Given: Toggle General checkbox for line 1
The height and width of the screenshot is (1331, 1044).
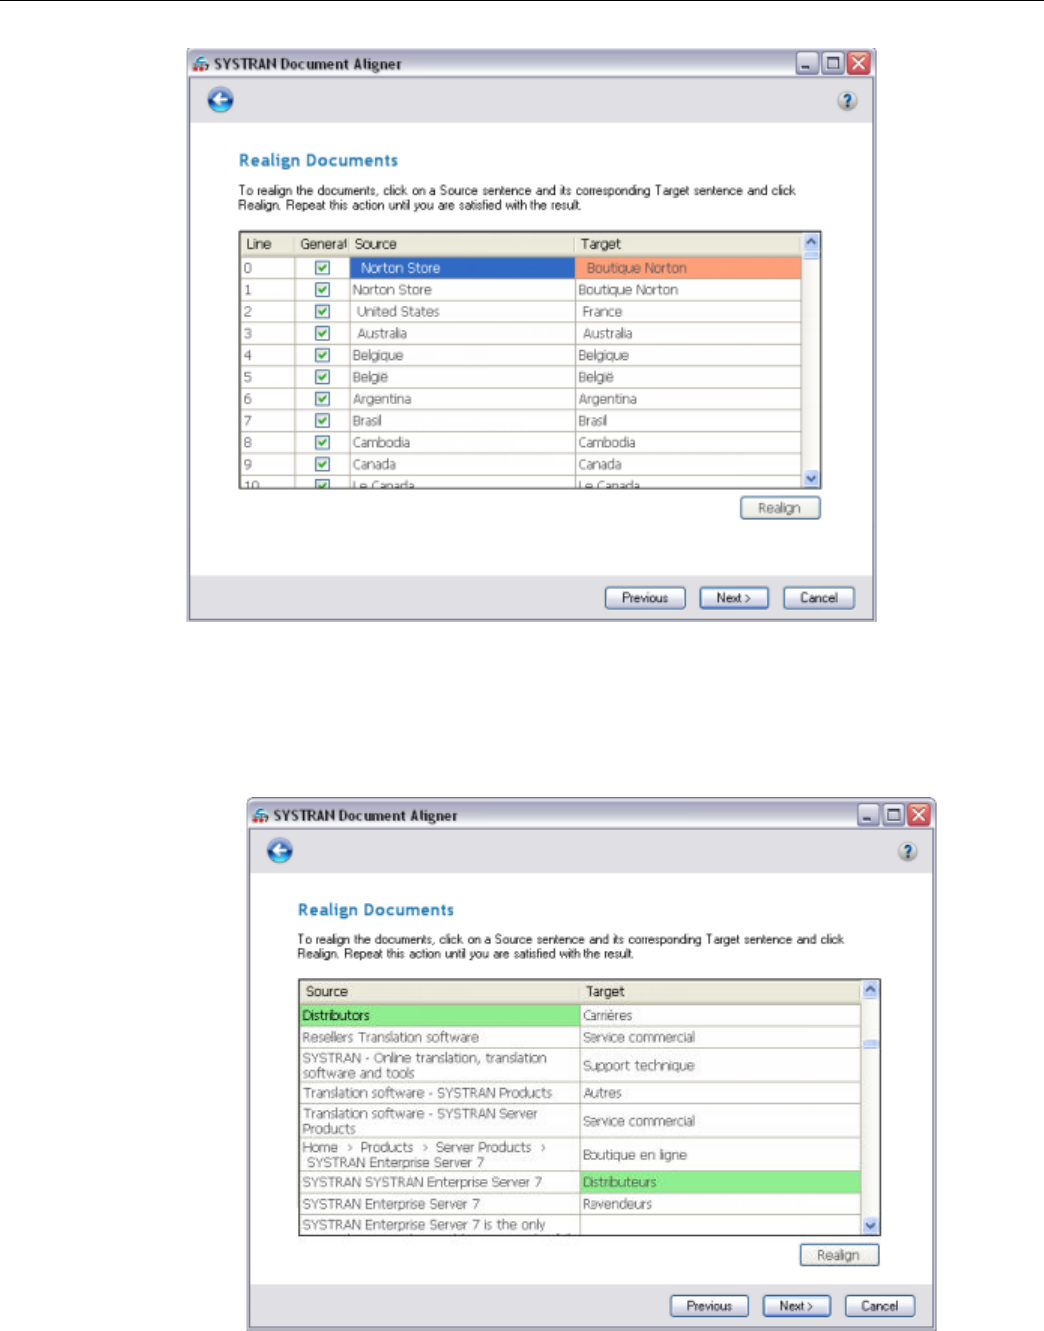Looking at the screenshot, I should point(322,290).
